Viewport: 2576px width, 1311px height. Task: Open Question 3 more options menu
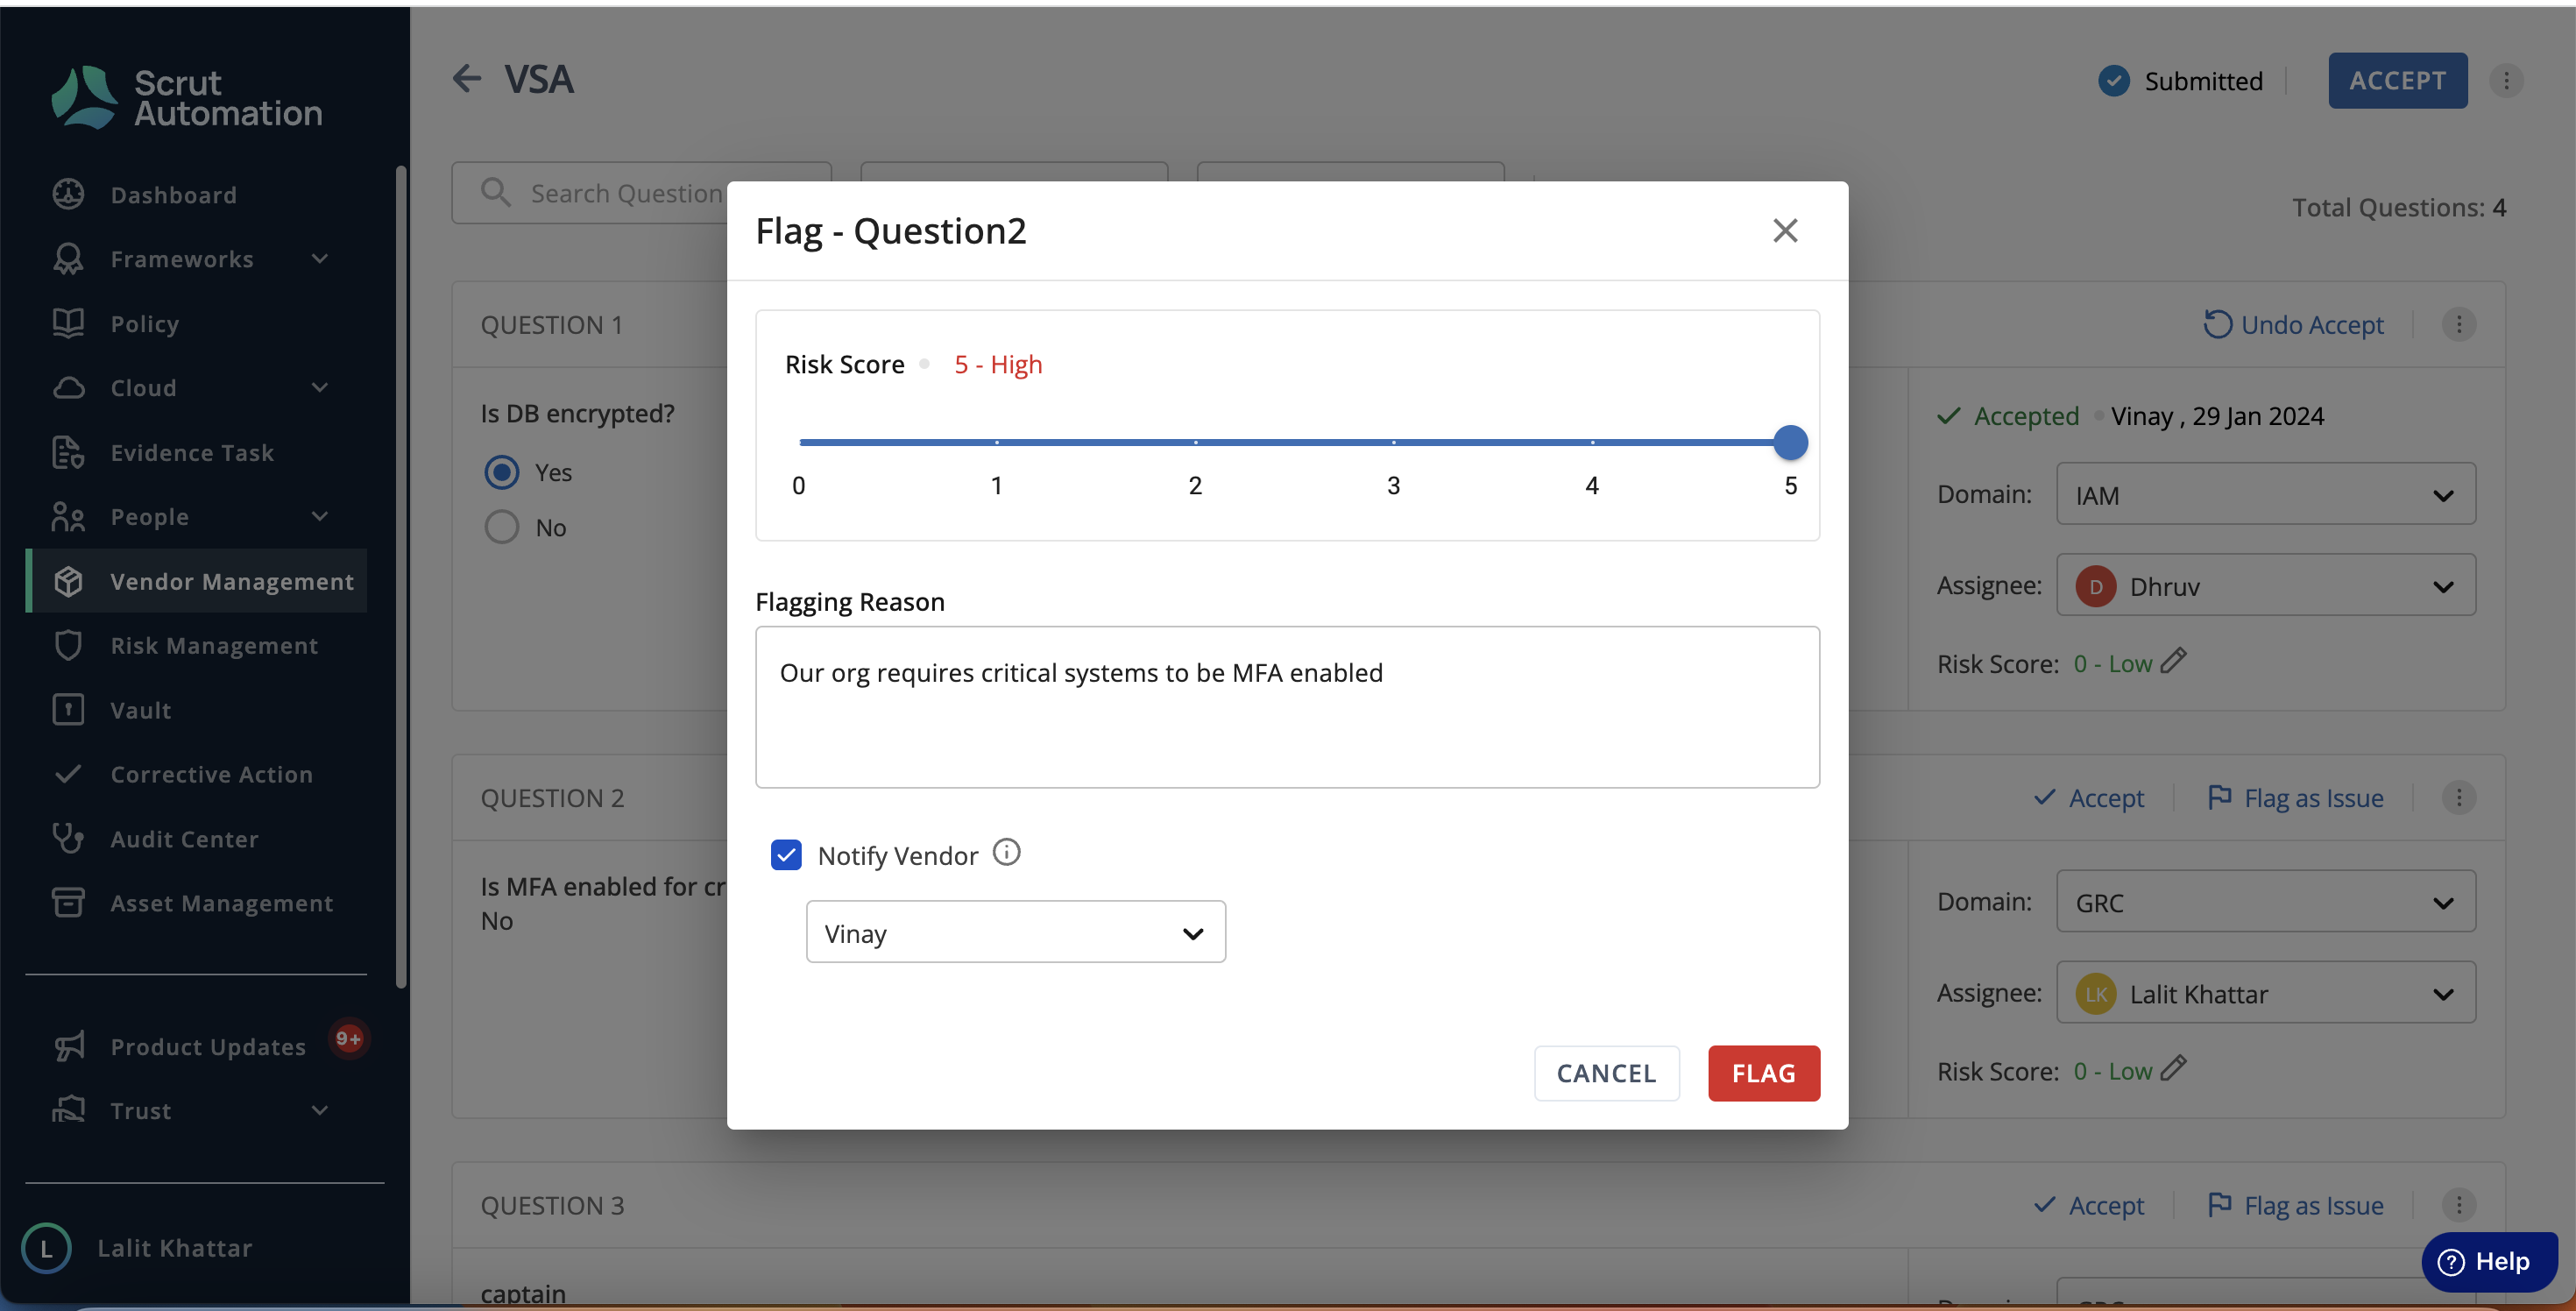pos(2459,1205)
